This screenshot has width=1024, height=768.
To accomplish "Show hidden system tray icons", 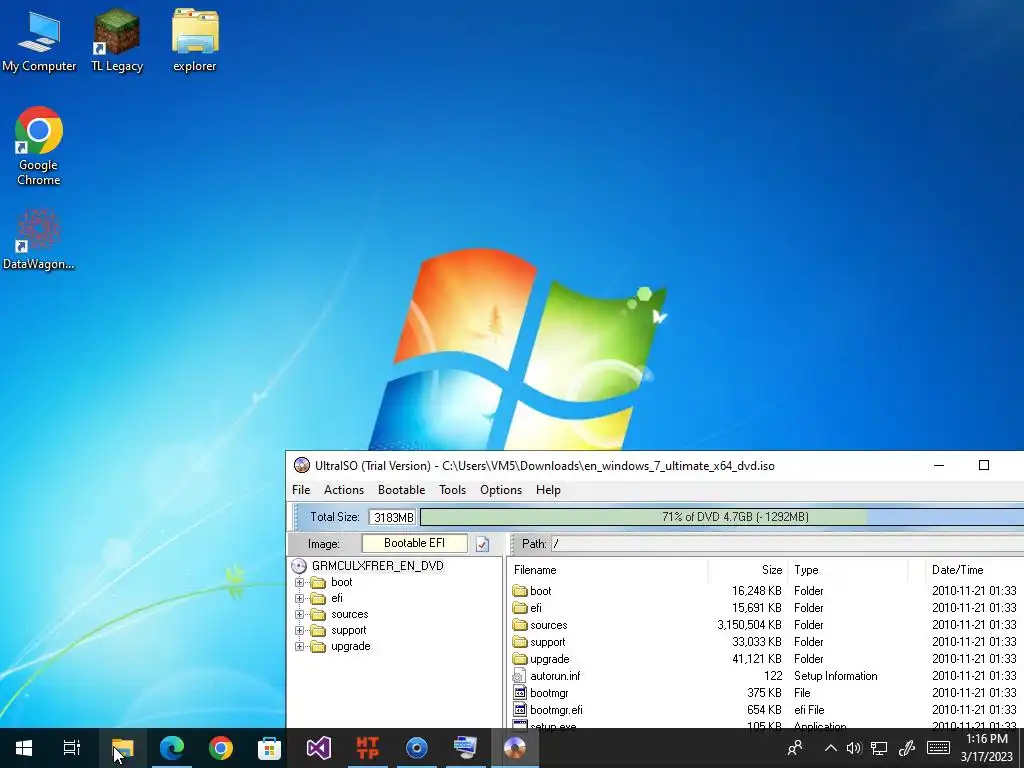I will point(830,748).
